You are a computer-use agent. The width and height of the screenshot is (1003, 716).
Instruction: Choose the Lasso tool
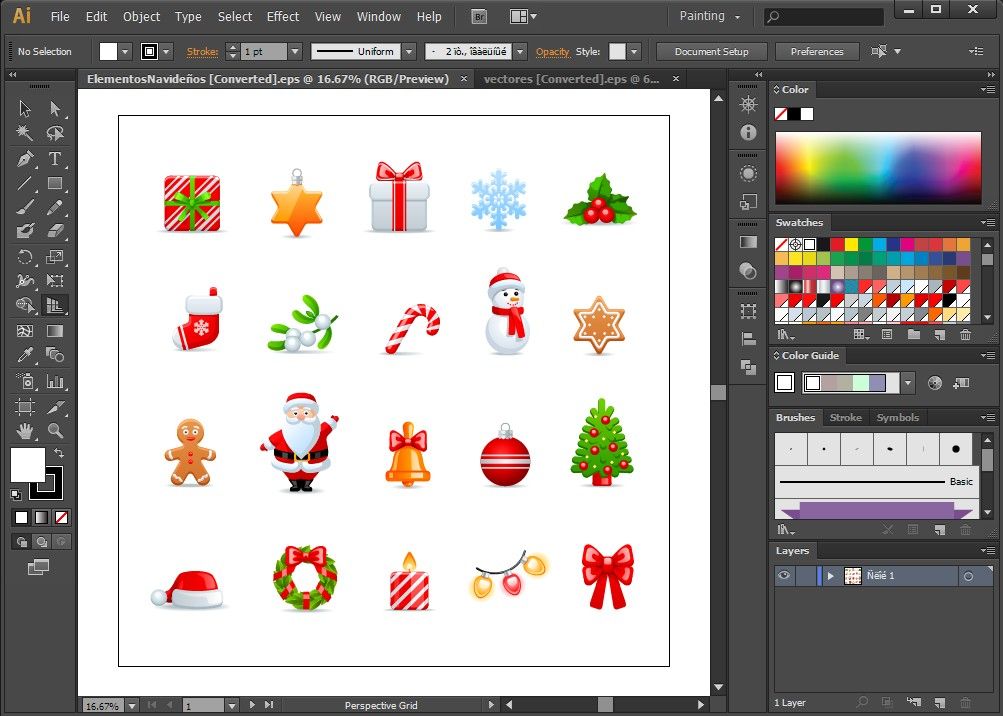tap(55, 133)
